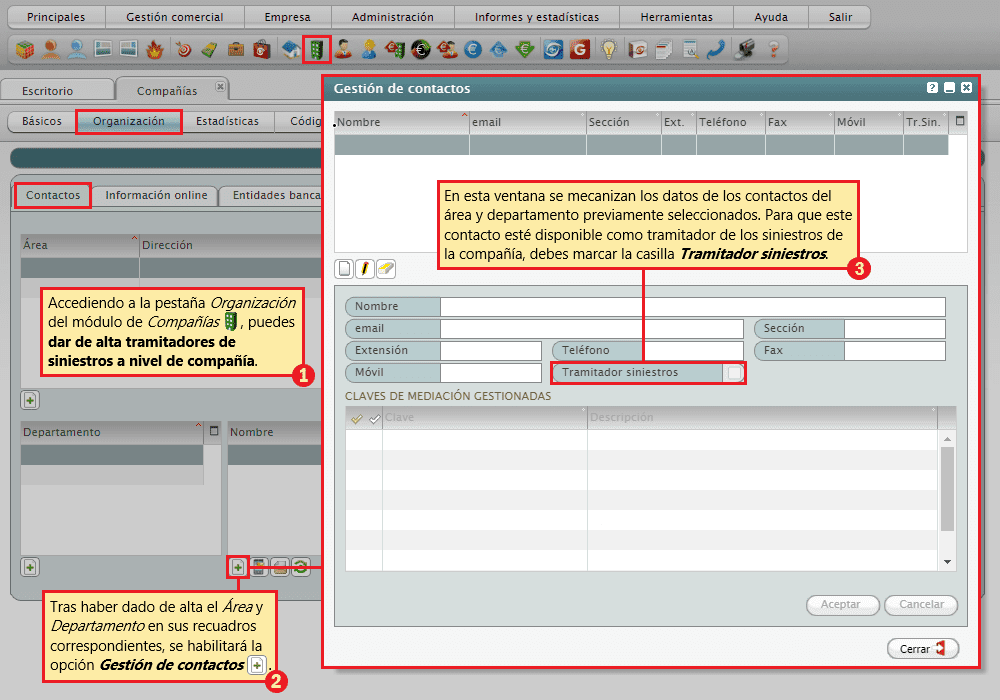Click into the email input field
Image resolution: width=1000 pixels, height=700 pixels.
[x=592, y=328]
